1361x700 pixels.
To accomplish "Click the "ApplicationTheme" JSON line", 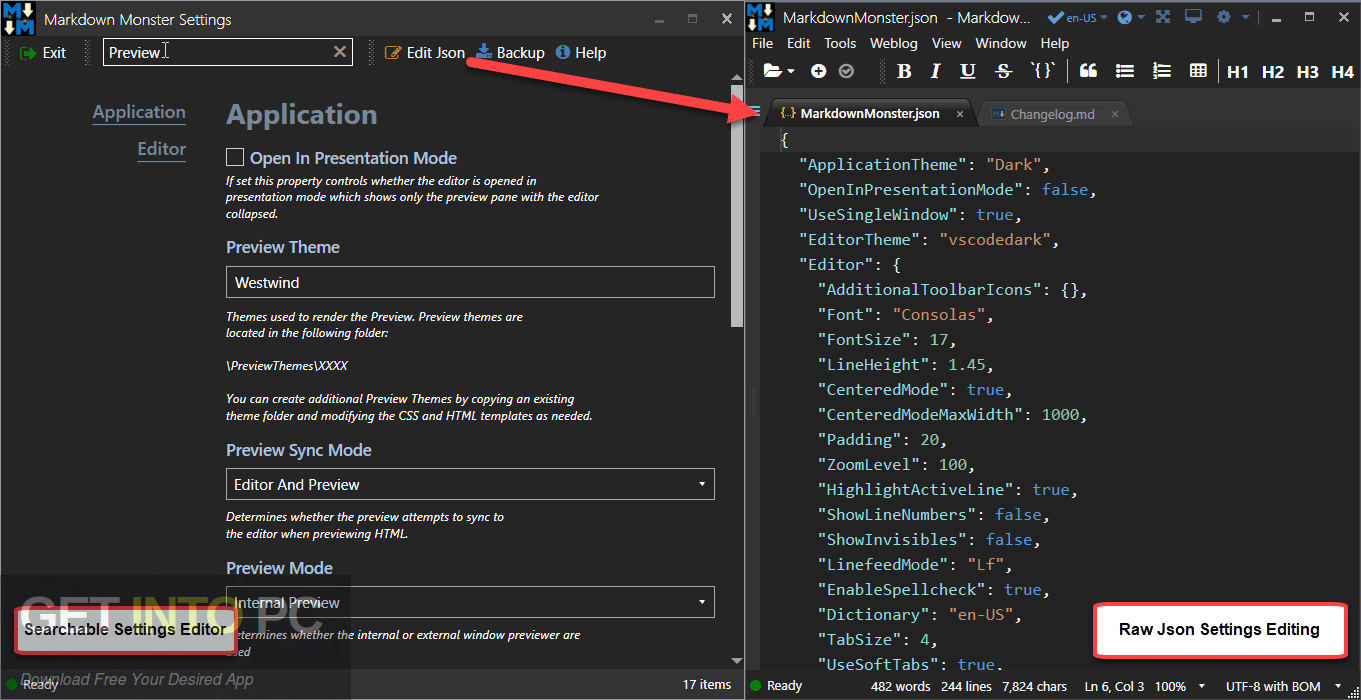I will [x=924, y=164].
